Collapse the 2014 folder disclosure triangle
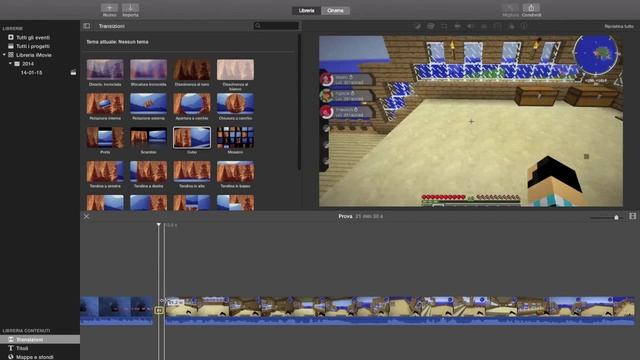640x360 pixels. [11, 64]
